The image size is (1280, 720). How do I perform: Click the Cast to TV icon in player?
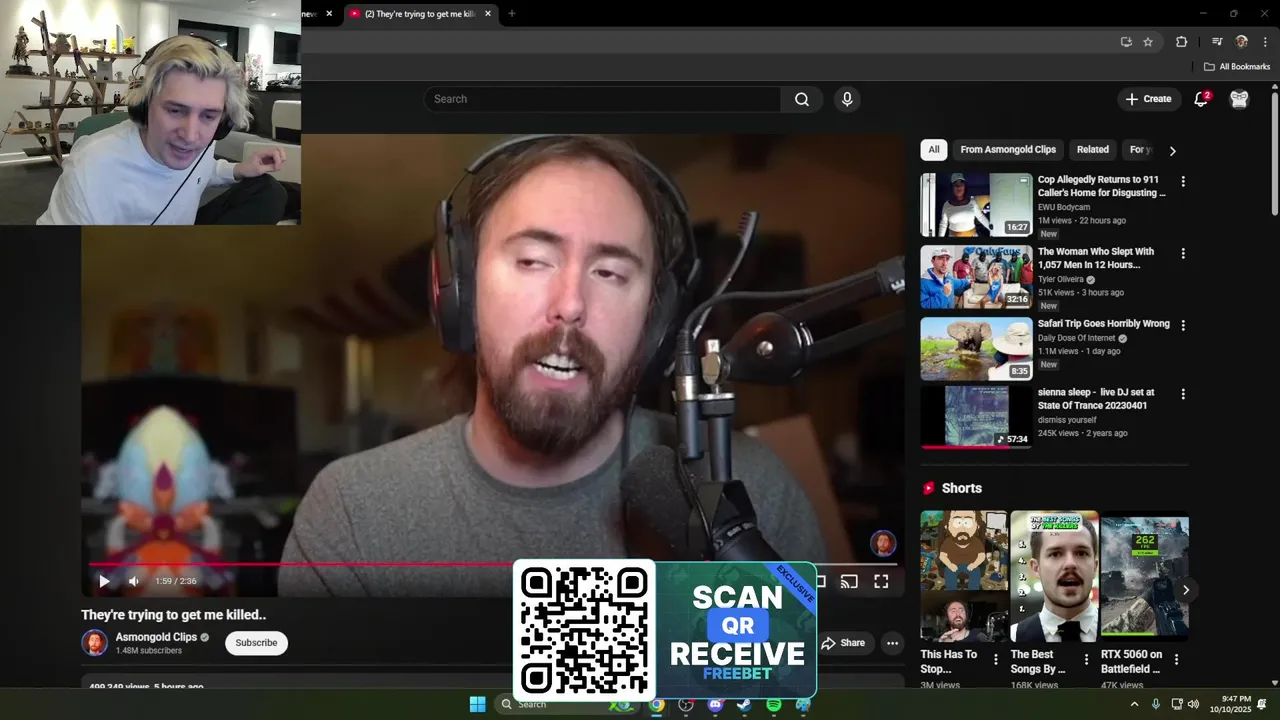click(x=849, y=581)
